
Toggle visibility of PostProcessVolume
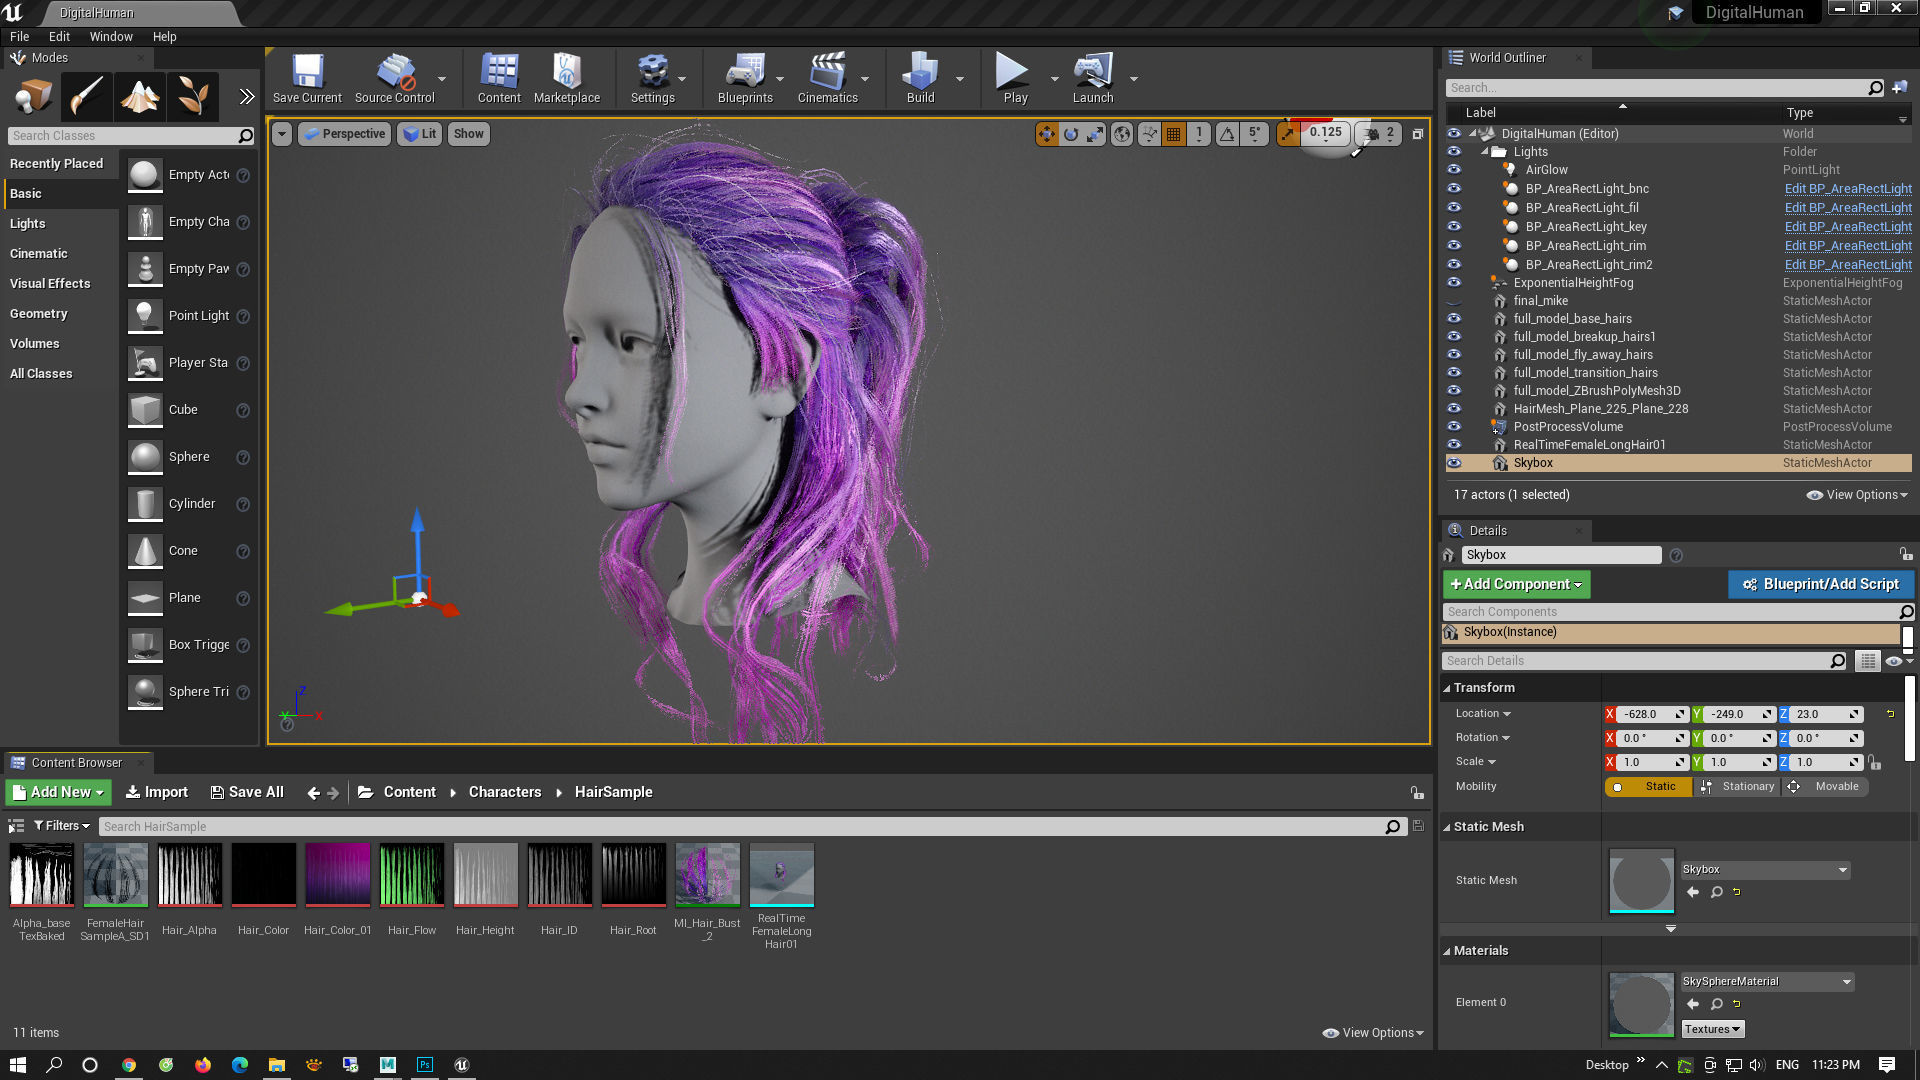(1454, 427)
